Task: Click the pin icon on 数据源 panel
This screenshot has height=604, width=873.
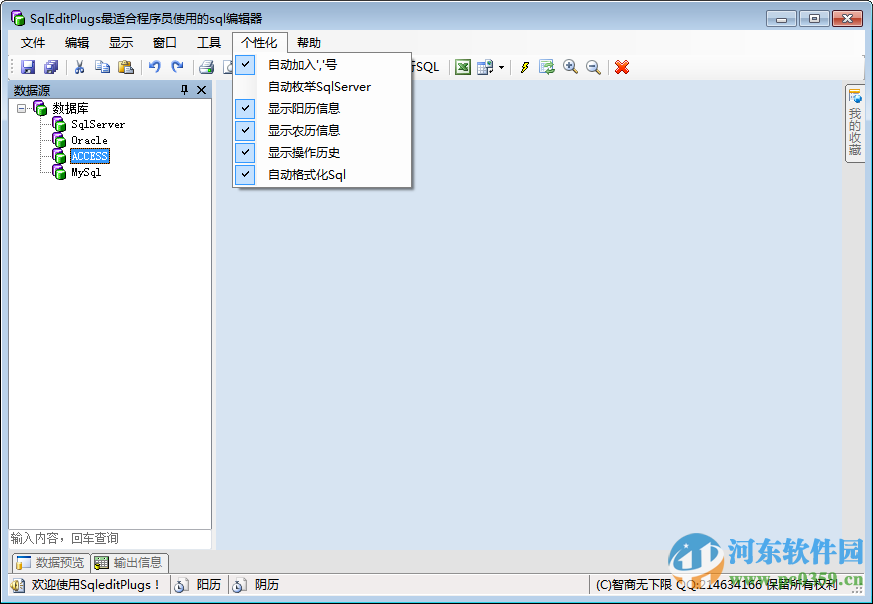Action: (183, 90)
